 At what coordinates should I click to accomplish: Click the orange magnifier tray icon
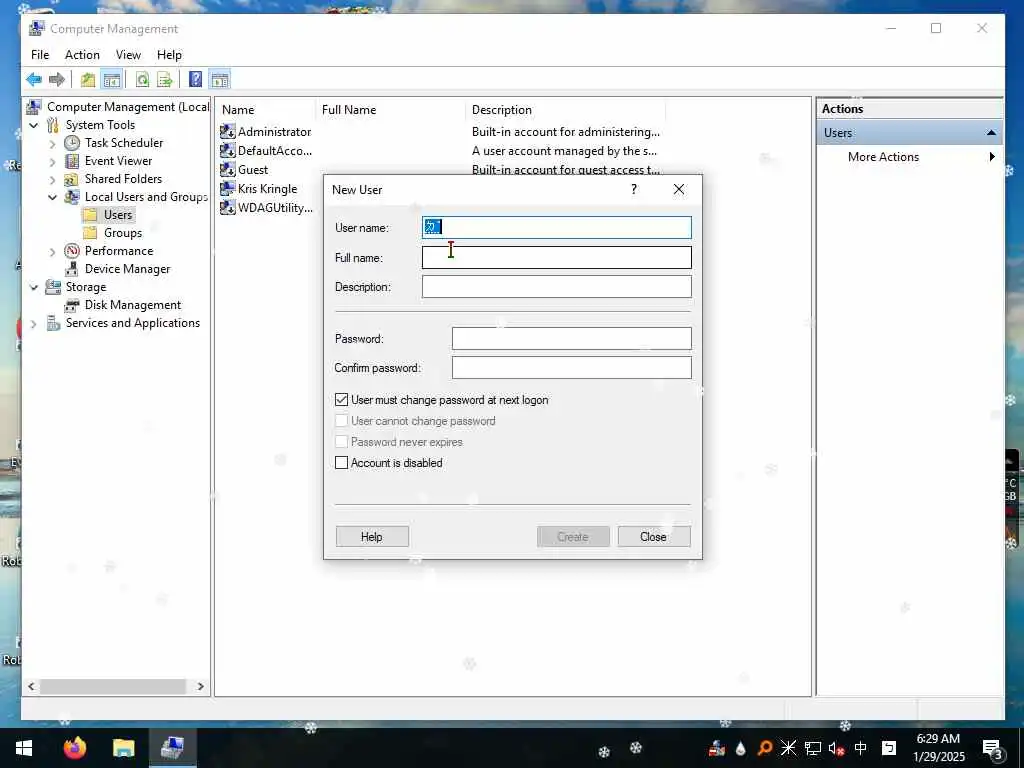[764, 748]
